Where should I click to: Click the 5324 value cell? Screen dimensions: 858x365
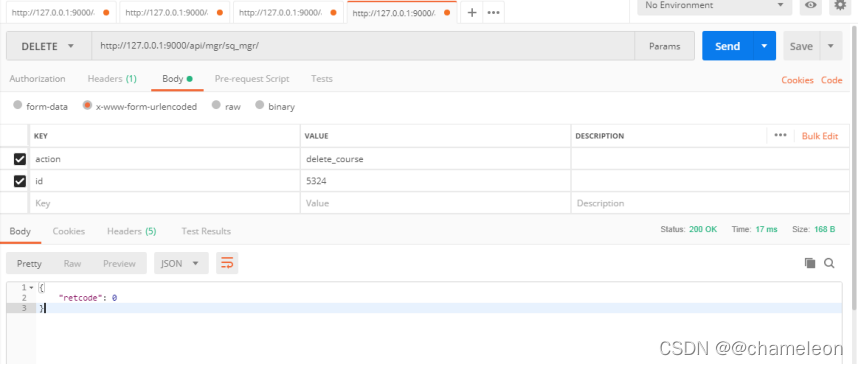[435, 181]
